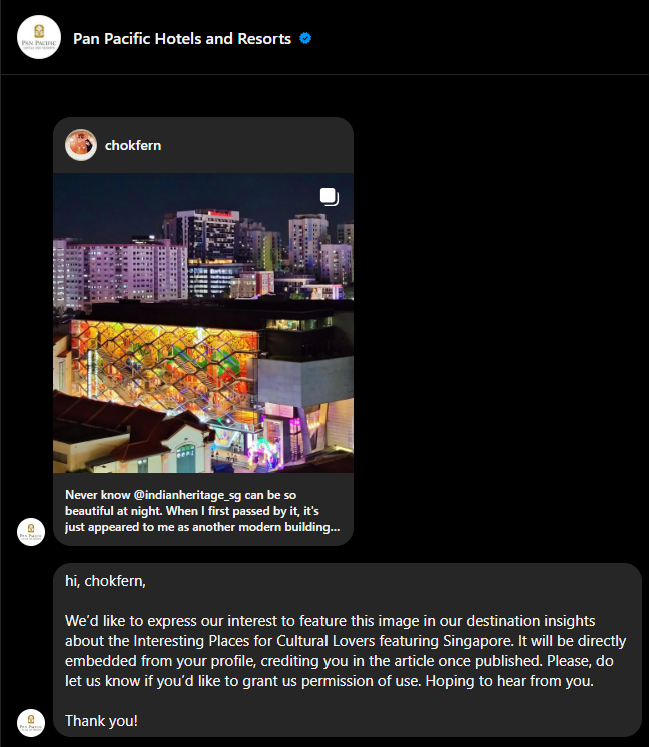Click sender avatar beside the Thank you message
This screenshot has height=747, width=650.
[31, 723]
